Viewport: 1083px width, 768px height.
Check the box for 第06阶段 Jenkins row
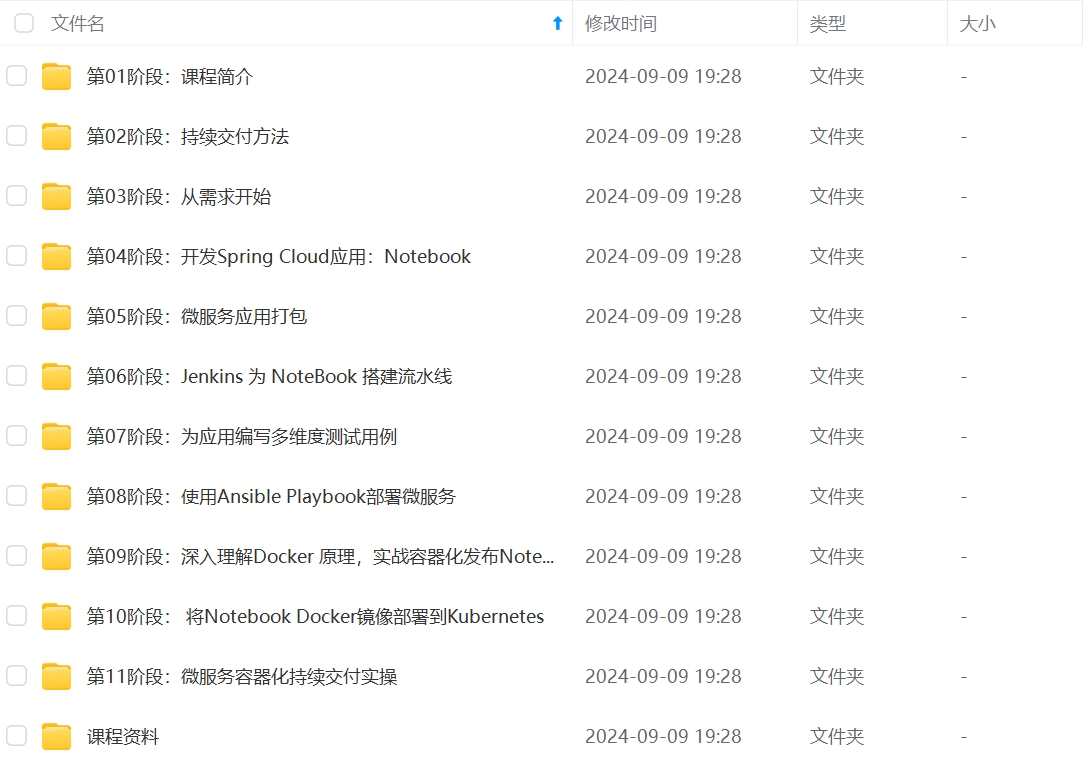point(17,376)
